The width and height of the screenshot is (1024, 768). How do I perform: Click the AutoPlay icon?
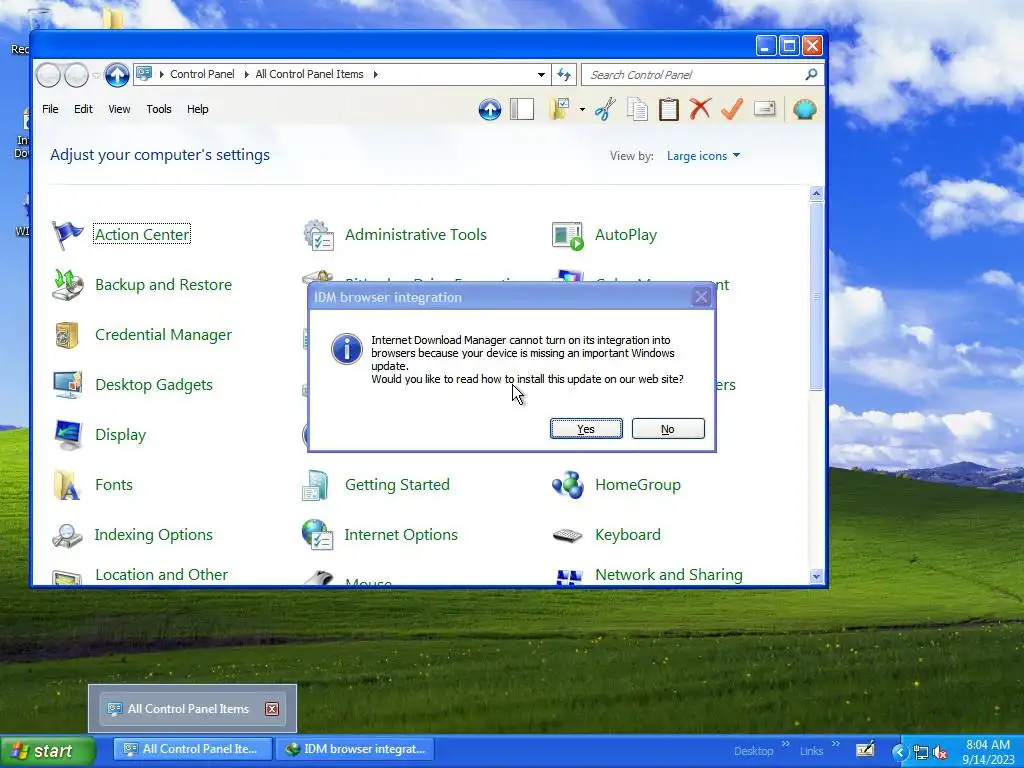(567, 236)
